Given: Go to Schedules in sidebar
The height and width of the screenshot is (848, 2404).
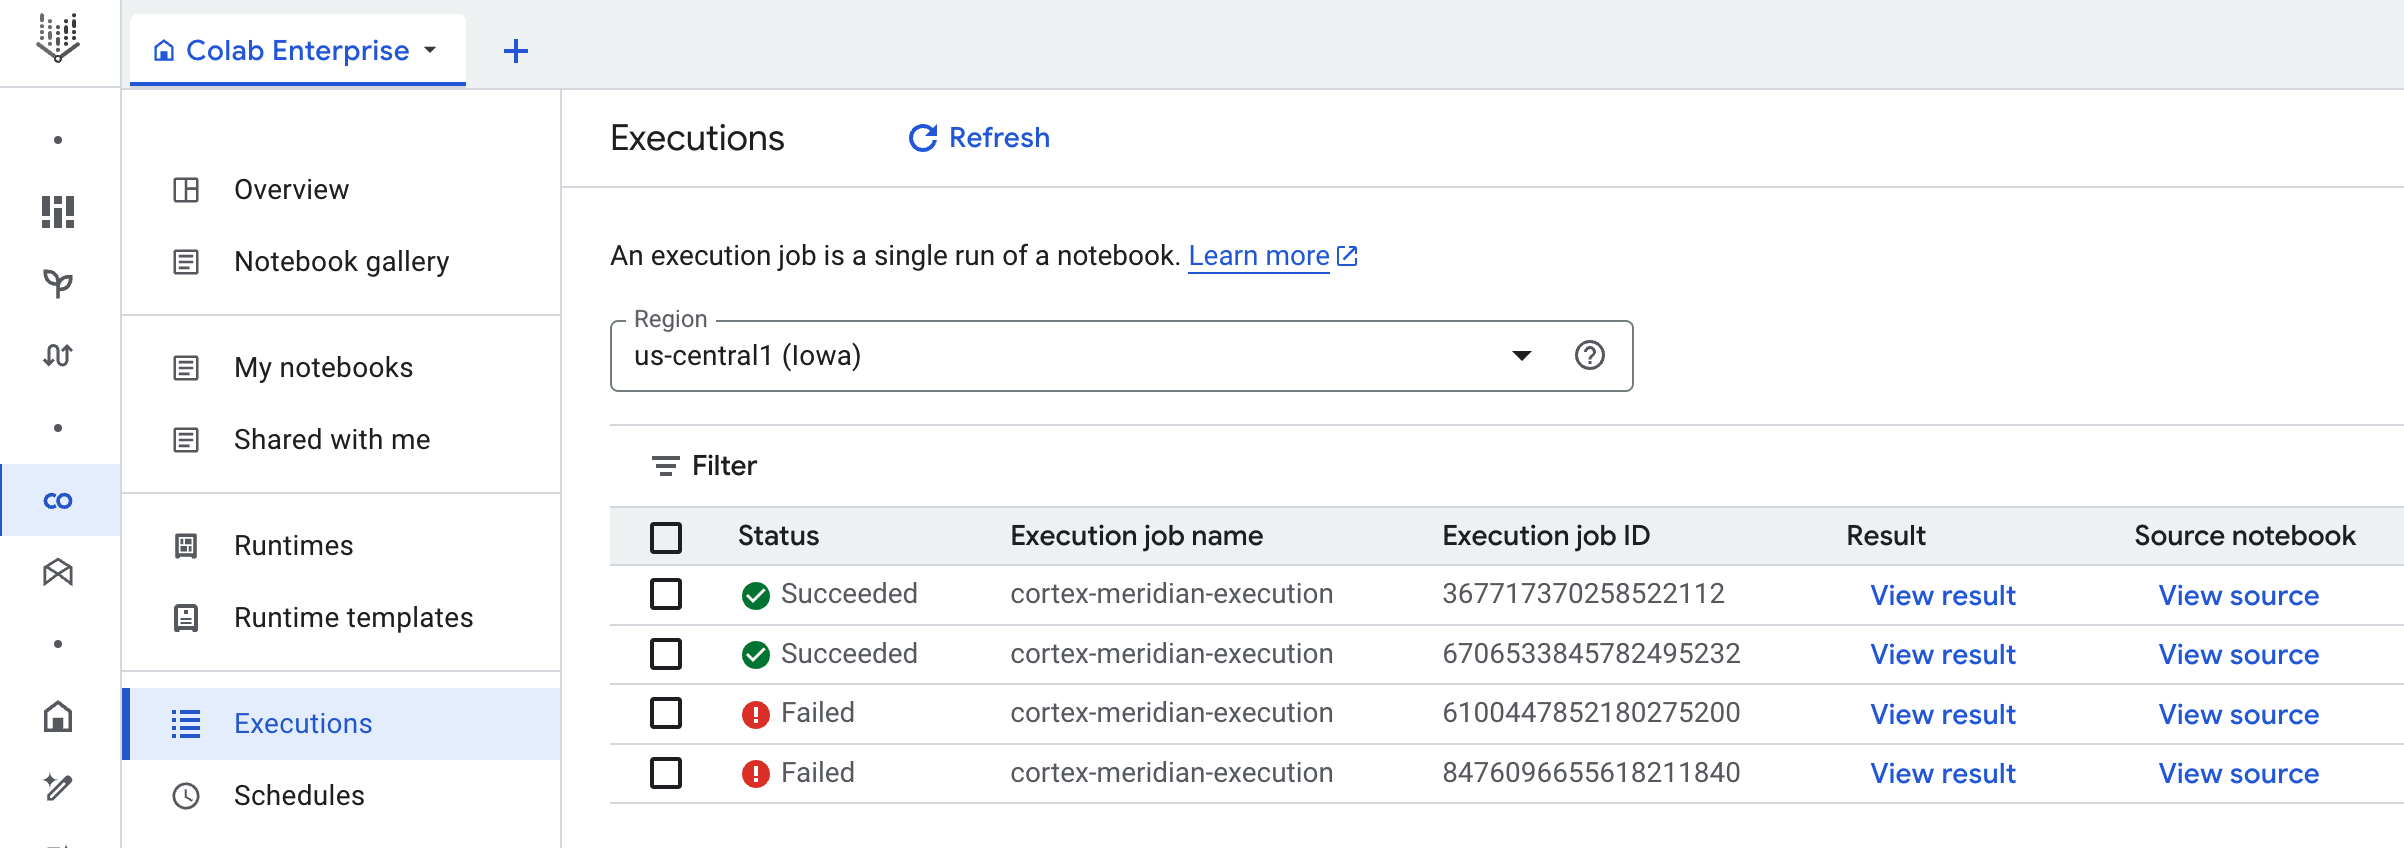Looking at the screenshot, I should pos(299,796).
